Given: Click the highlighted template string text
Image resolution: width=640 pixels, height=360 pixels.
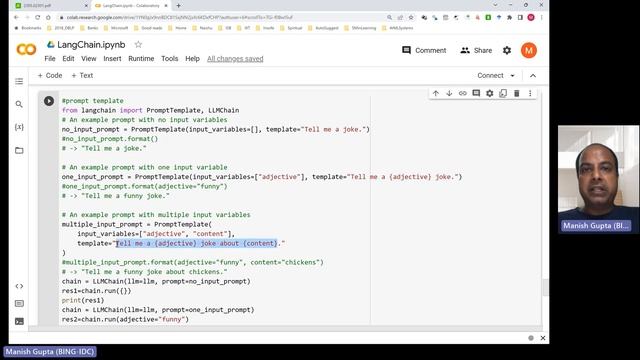Looking at the screenshot, I should pos(197,243).
